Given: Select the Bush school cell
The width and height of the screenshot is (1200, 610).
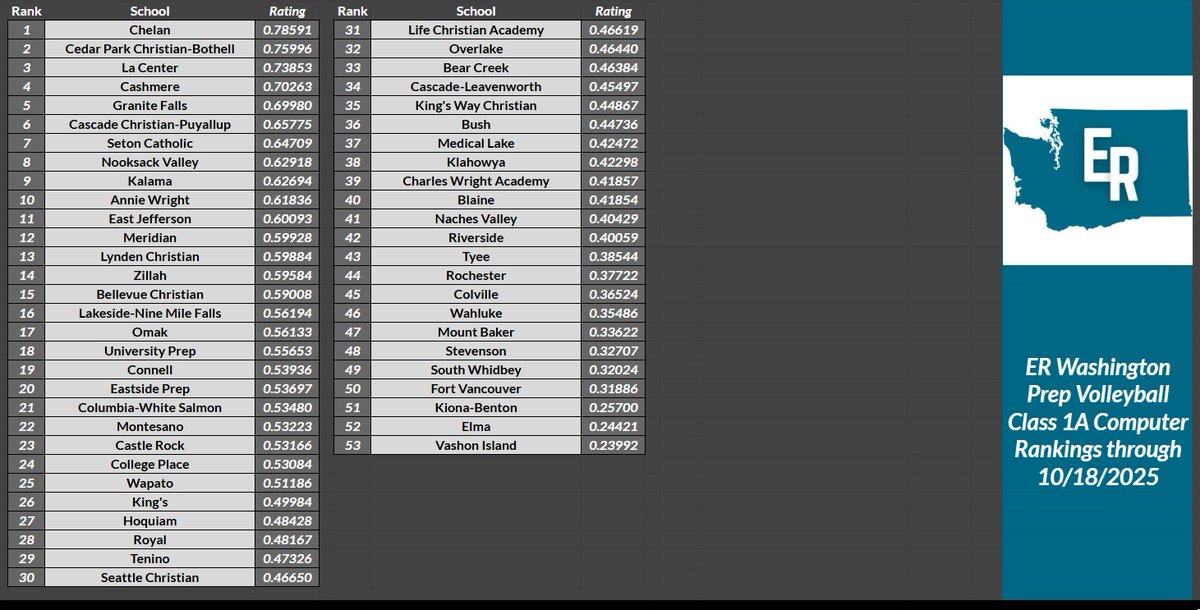Looking at the screenshot, I should click(476, 125).
